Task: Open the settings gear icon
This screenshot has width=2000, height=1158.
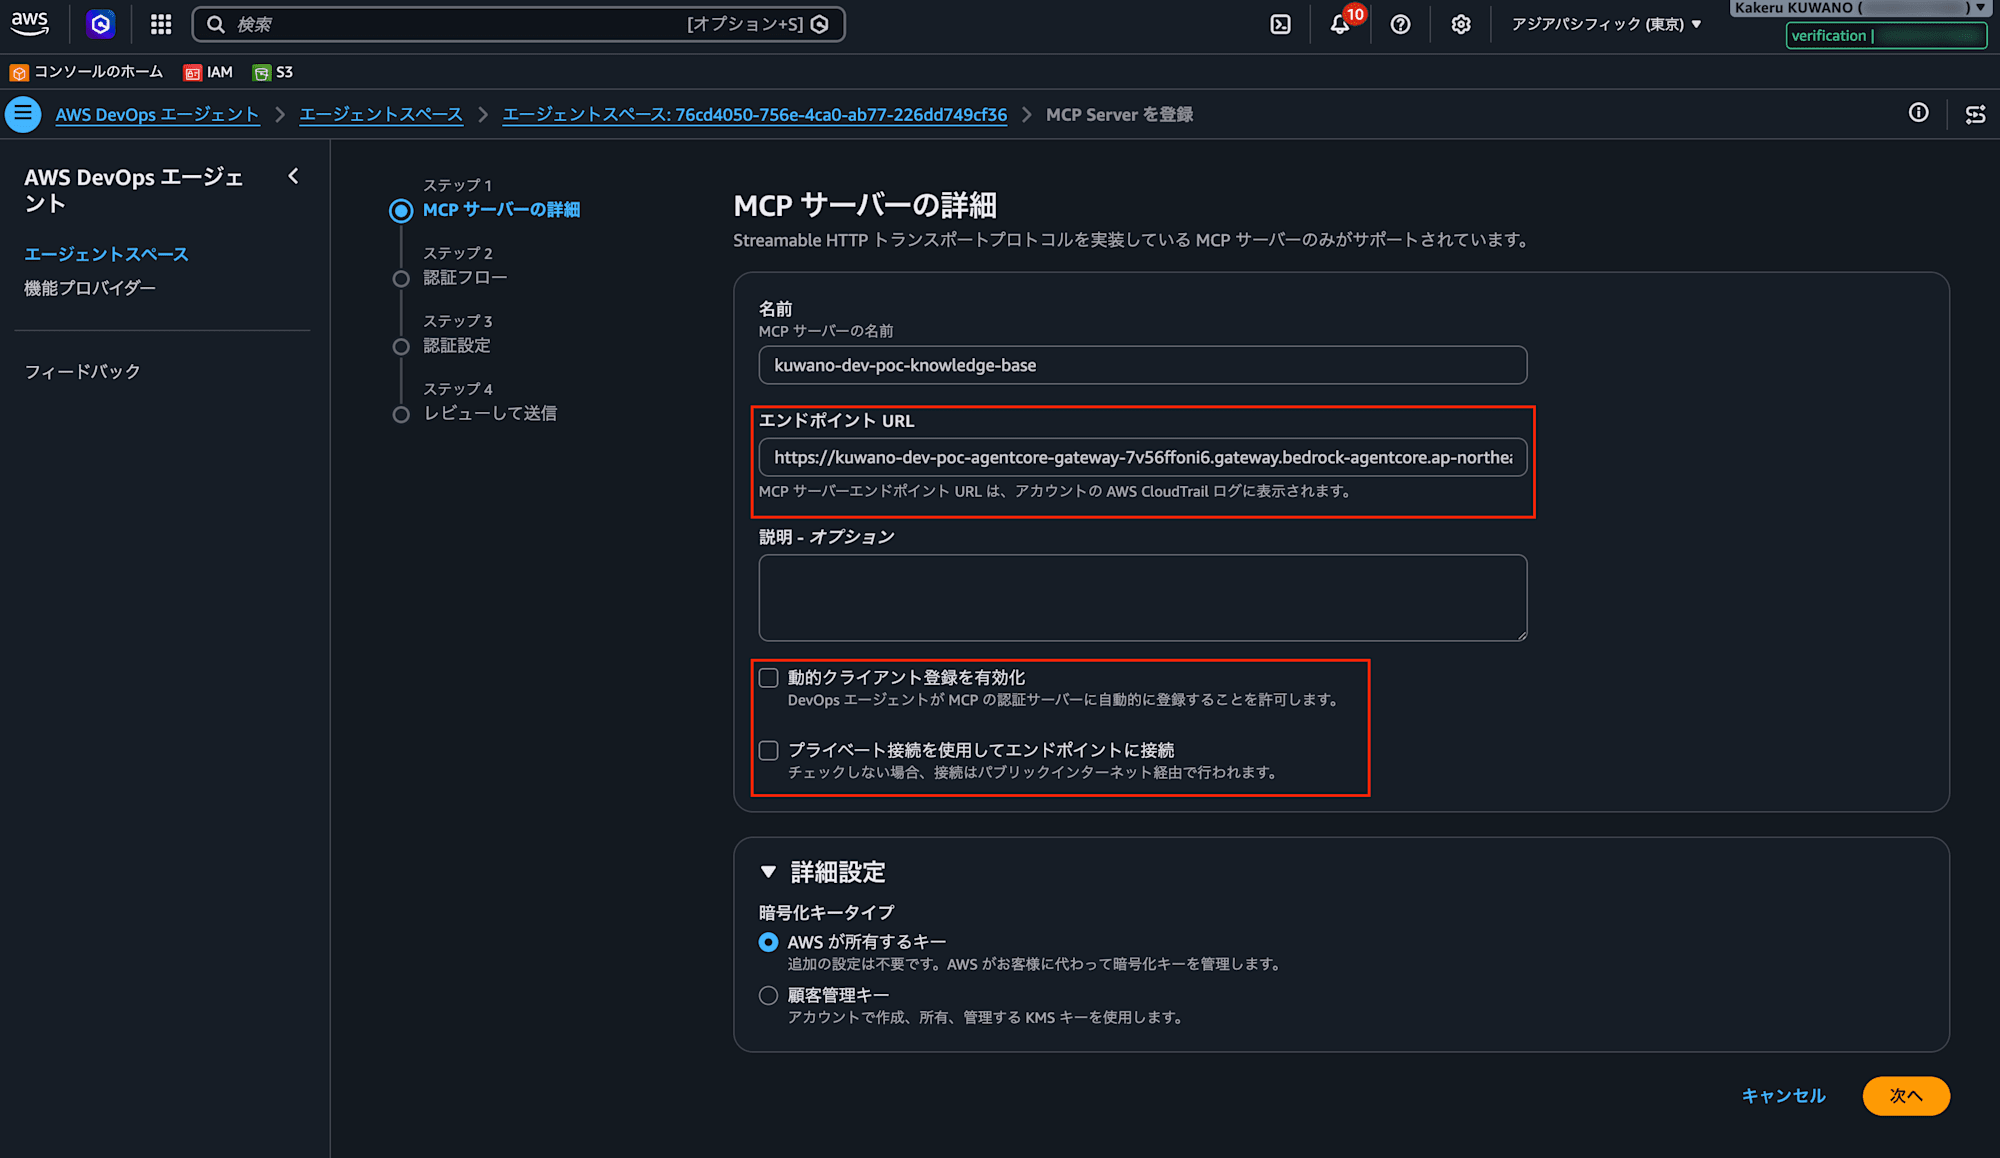Action: (1461, 24)
